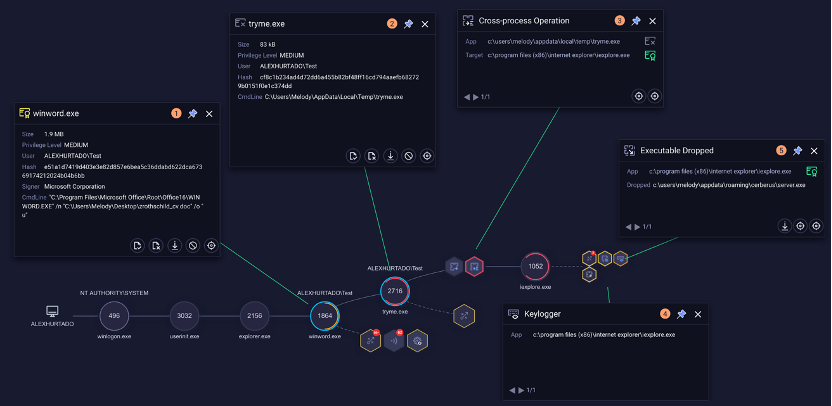Download file from winword.exe panel
Image resolution: width=832 pixels, height=406 pixels.
coord(175,245)
